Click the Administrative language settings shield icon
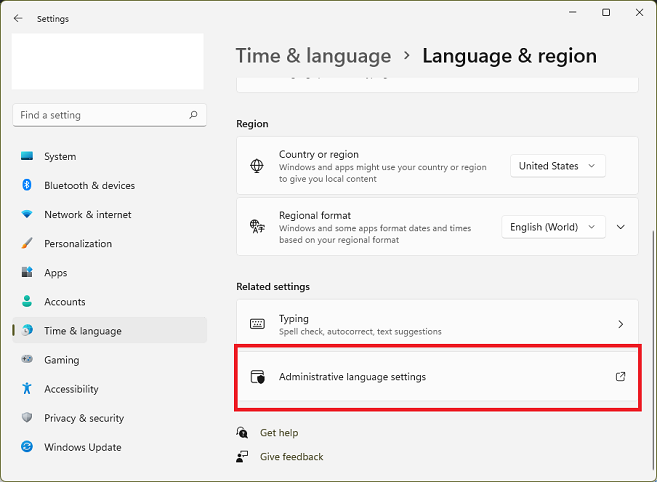 click(258, 377)
